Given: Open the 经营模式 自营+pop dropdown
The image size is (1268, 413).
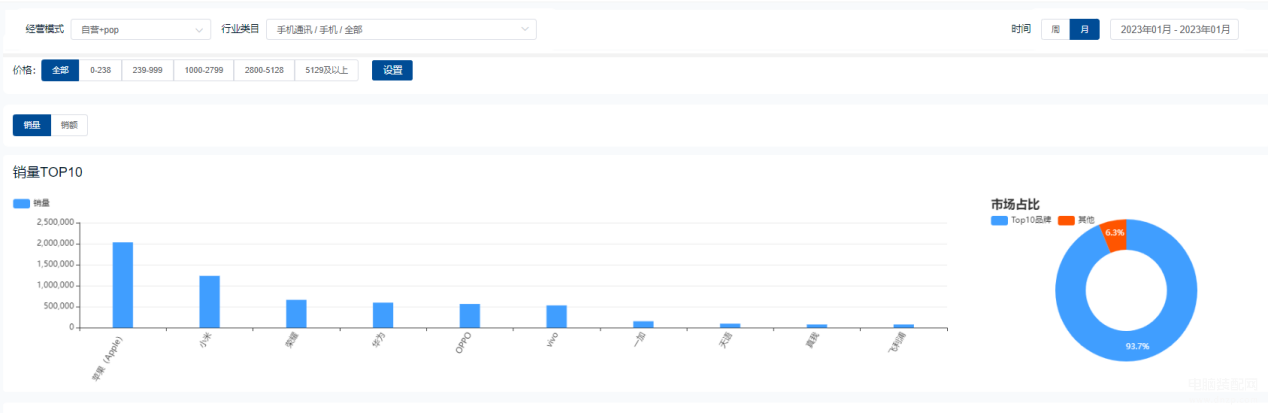Looking at the screenshot, I should tap(141, 30).
